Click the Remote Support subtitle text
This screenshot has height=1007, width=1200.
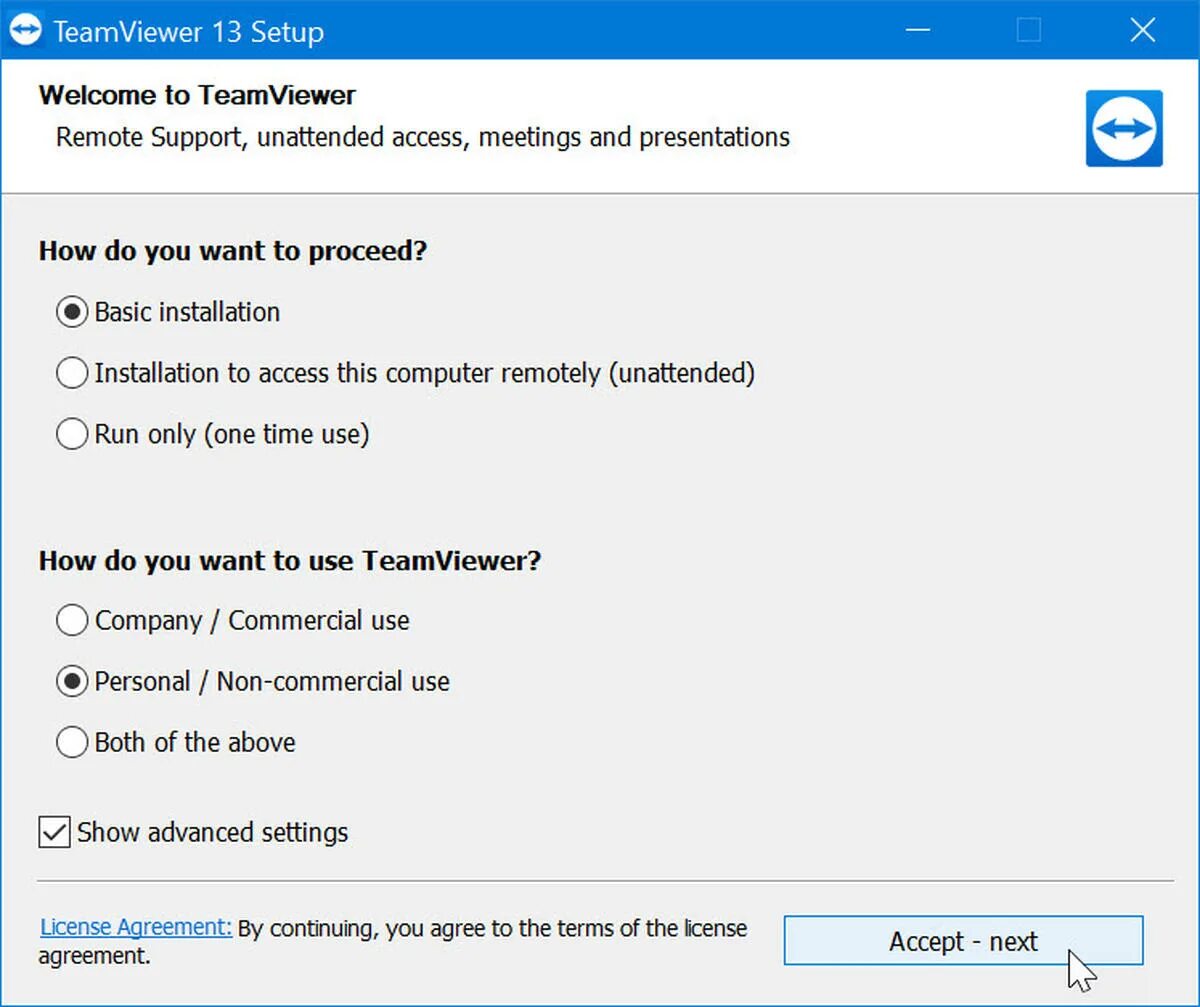422,136
